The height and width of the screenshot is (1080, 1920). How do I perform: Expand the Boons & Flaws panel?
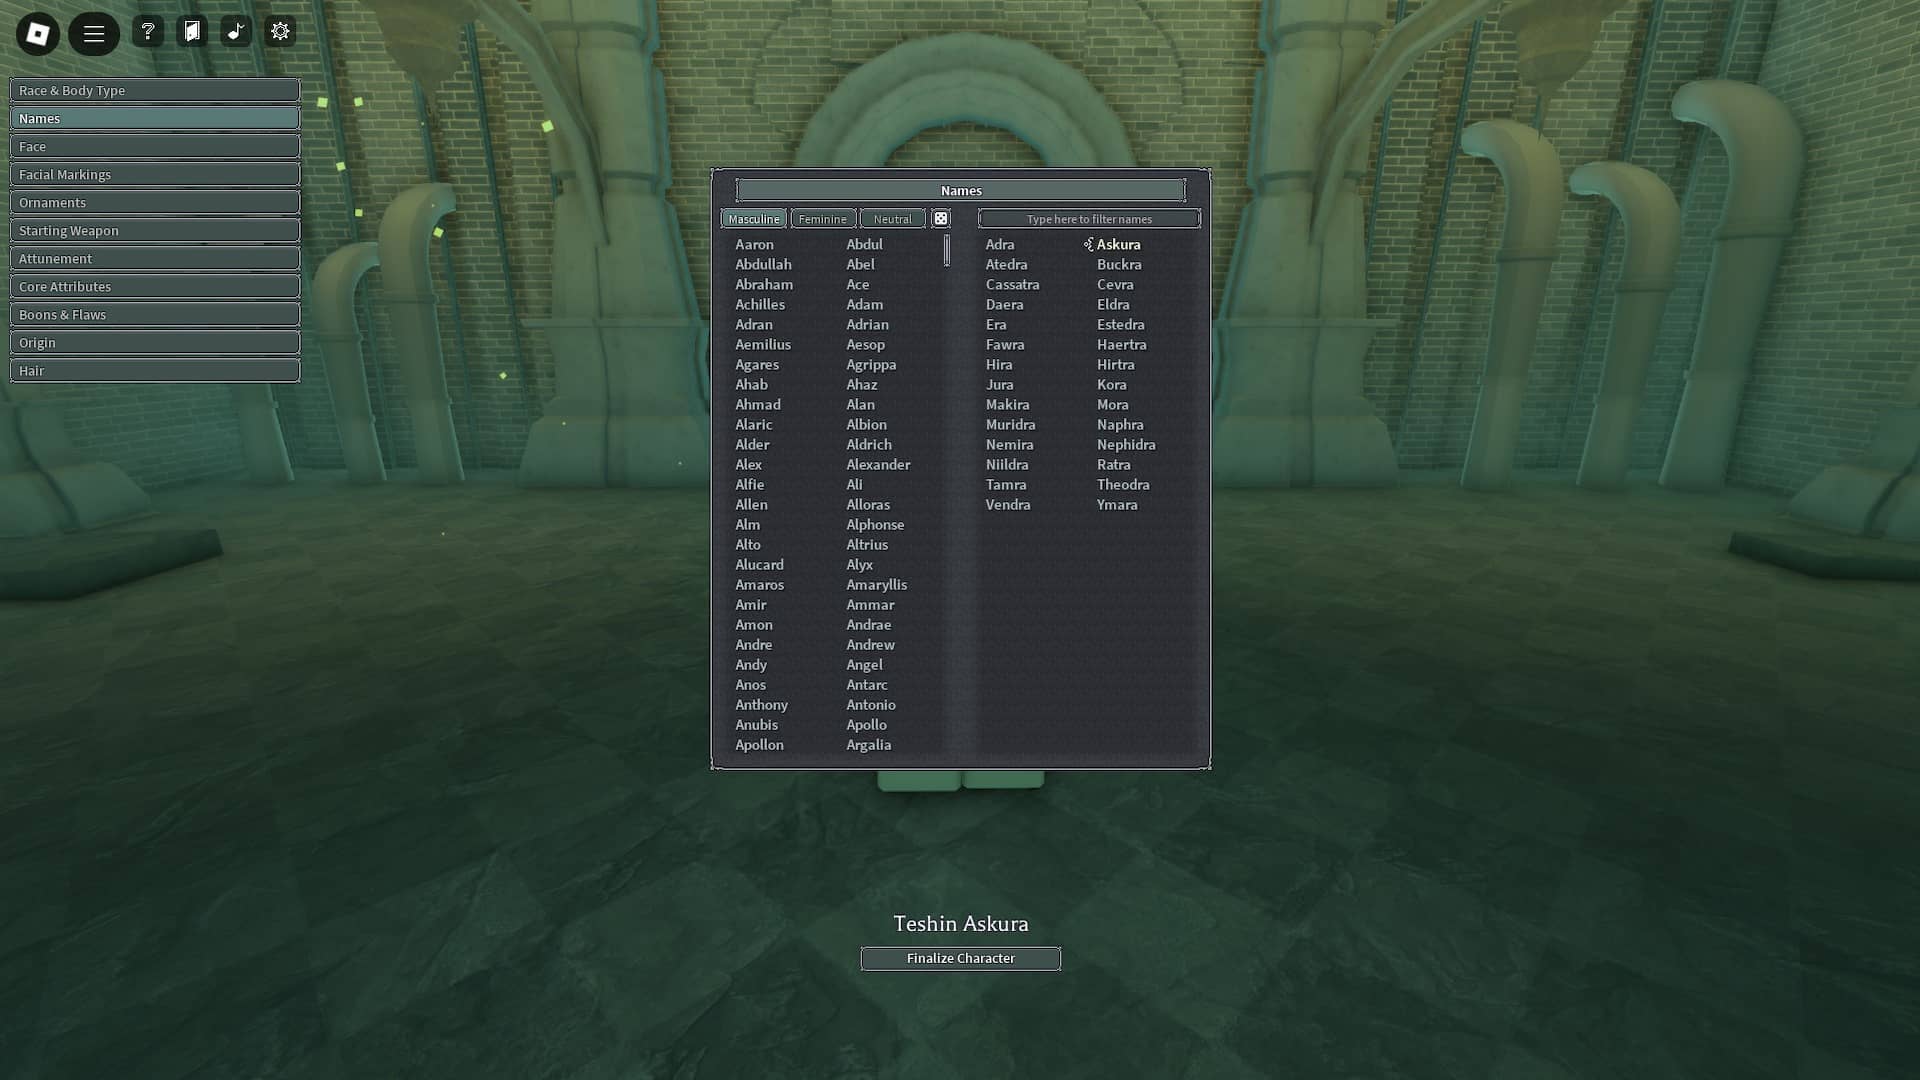[x=154, y=314]
